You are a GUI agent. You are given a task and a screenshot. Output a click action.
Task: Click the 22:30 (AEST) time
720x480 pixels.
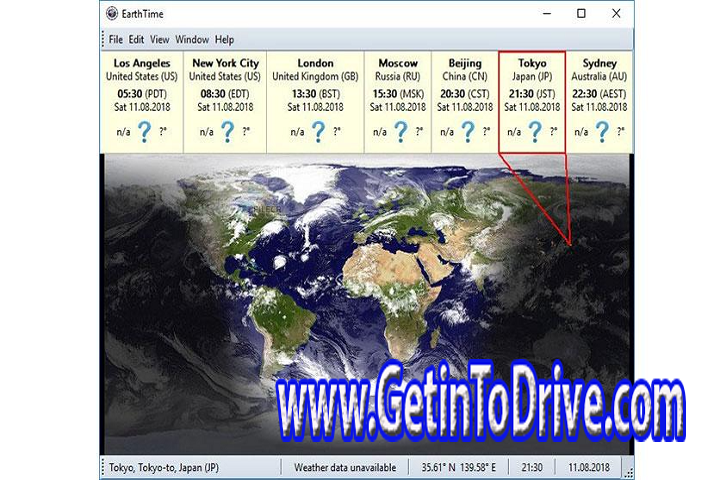pos(599,94)
